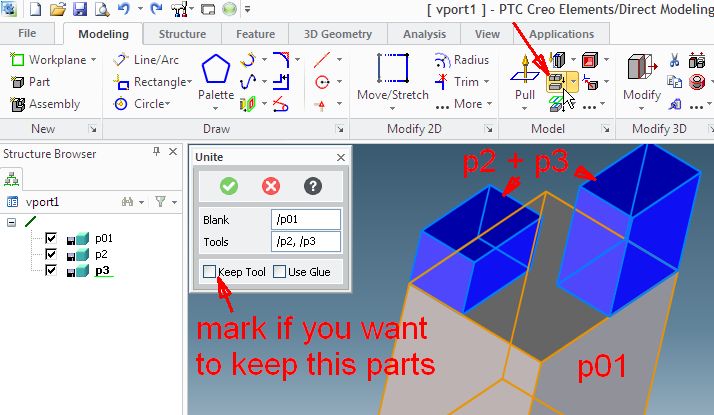Confirm Unite with green check button
Image resolution: width=714 pixels, height=415 pixels.
[229, 186]
